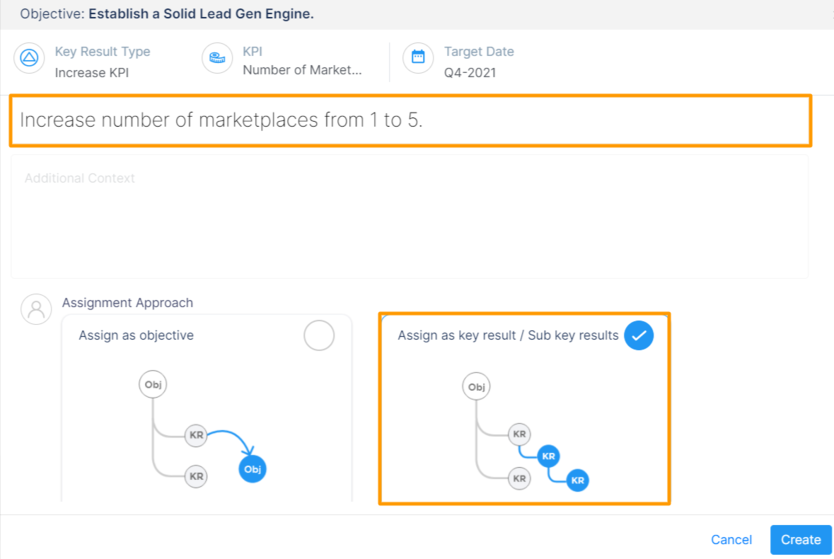
Task: Click the key result title input field
Action: (410, 121)
